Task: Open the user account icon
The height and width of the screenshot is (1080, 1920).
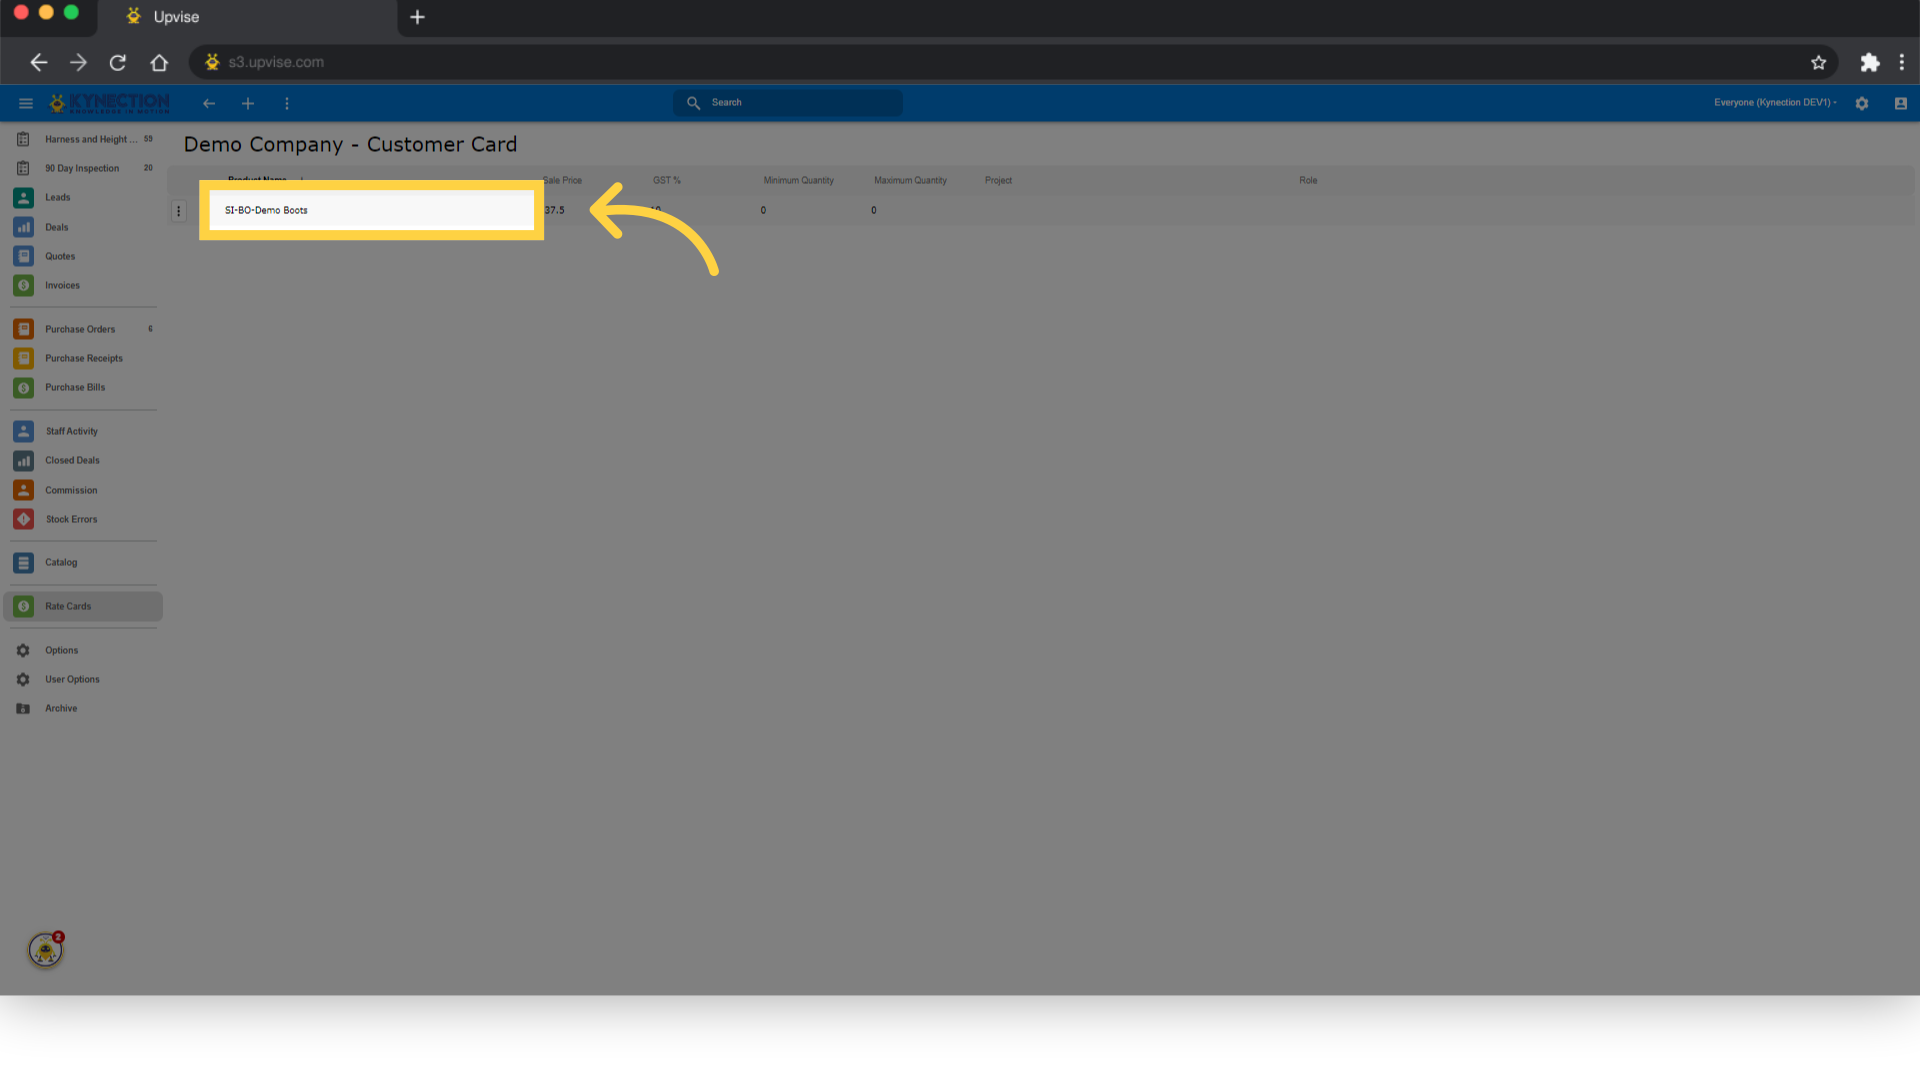Action: [x=1901, y=103]
